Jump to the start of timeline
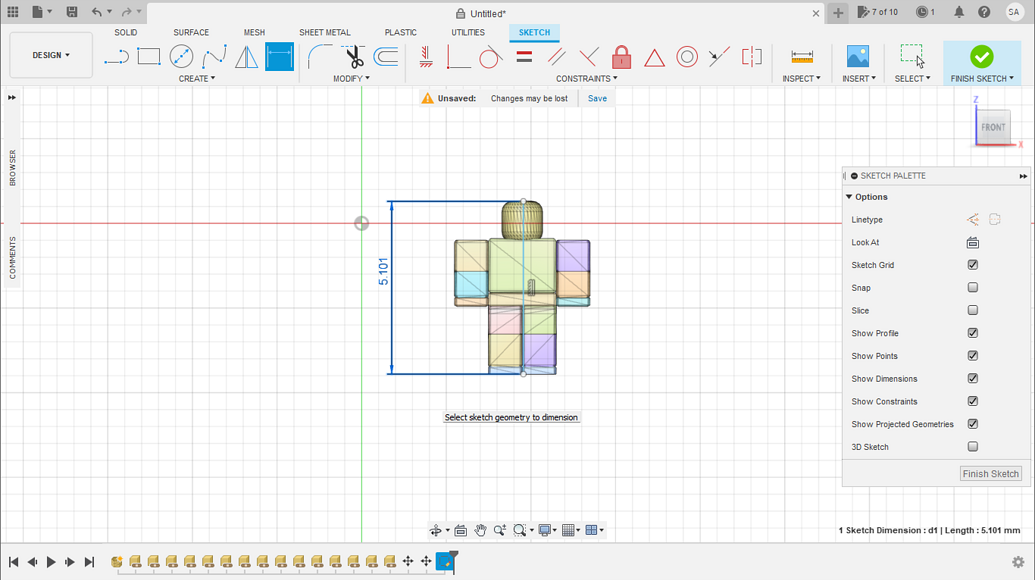 (x=13, y=562)
